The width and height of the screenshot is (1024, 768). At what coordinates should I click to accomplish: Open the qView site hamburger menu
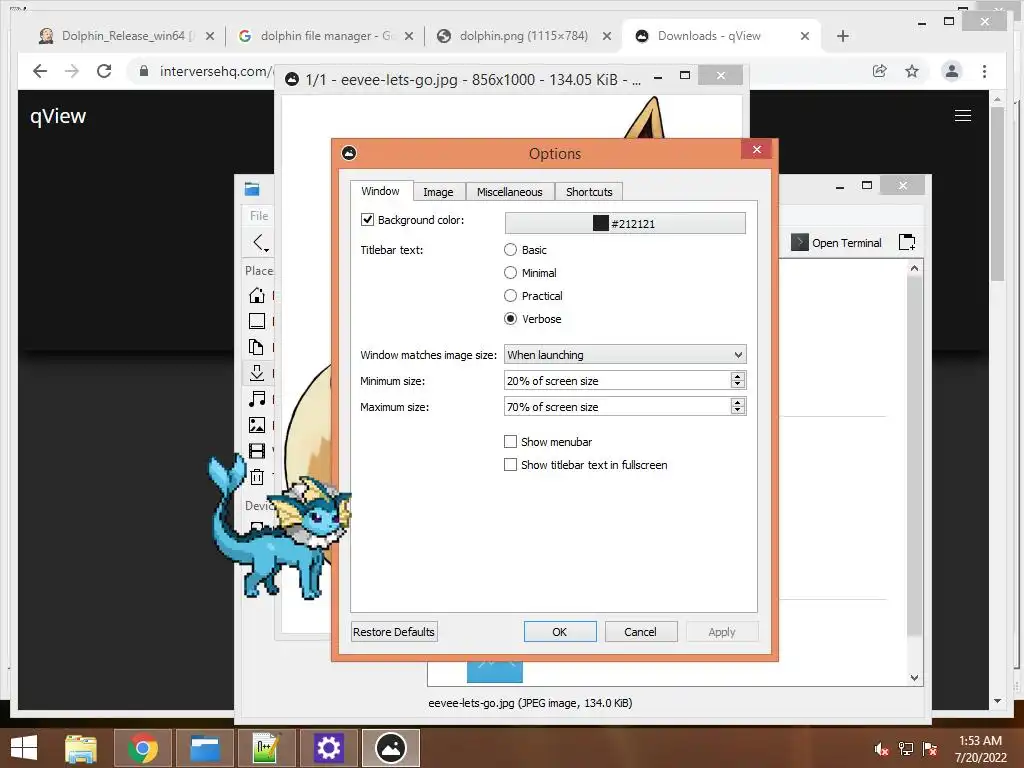963,116
